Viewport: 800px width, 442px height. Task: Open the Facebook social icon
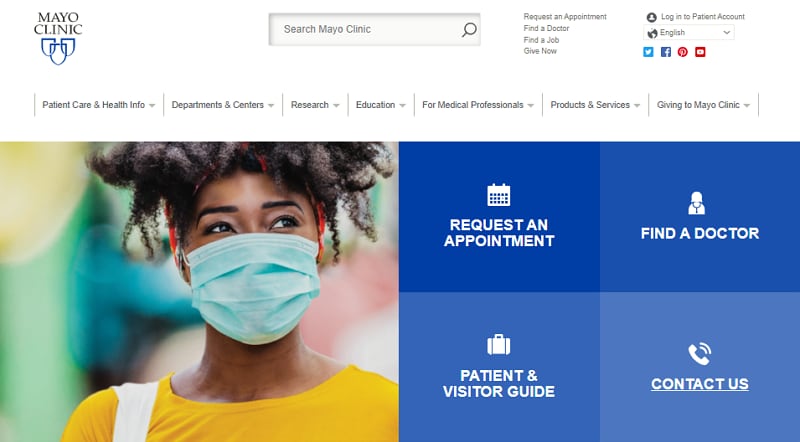coord(666,52)
